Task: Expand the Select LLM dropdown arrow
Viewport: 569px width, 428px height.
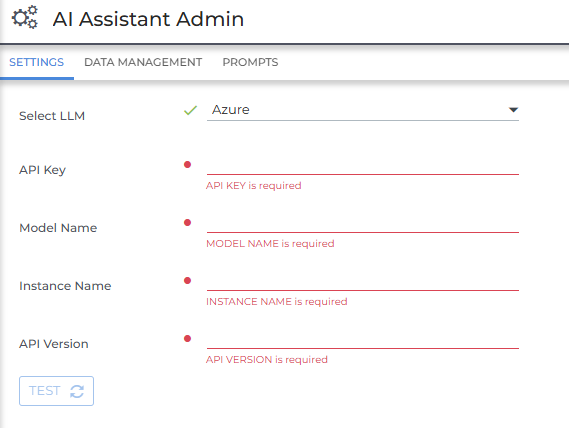Action: 513,110
